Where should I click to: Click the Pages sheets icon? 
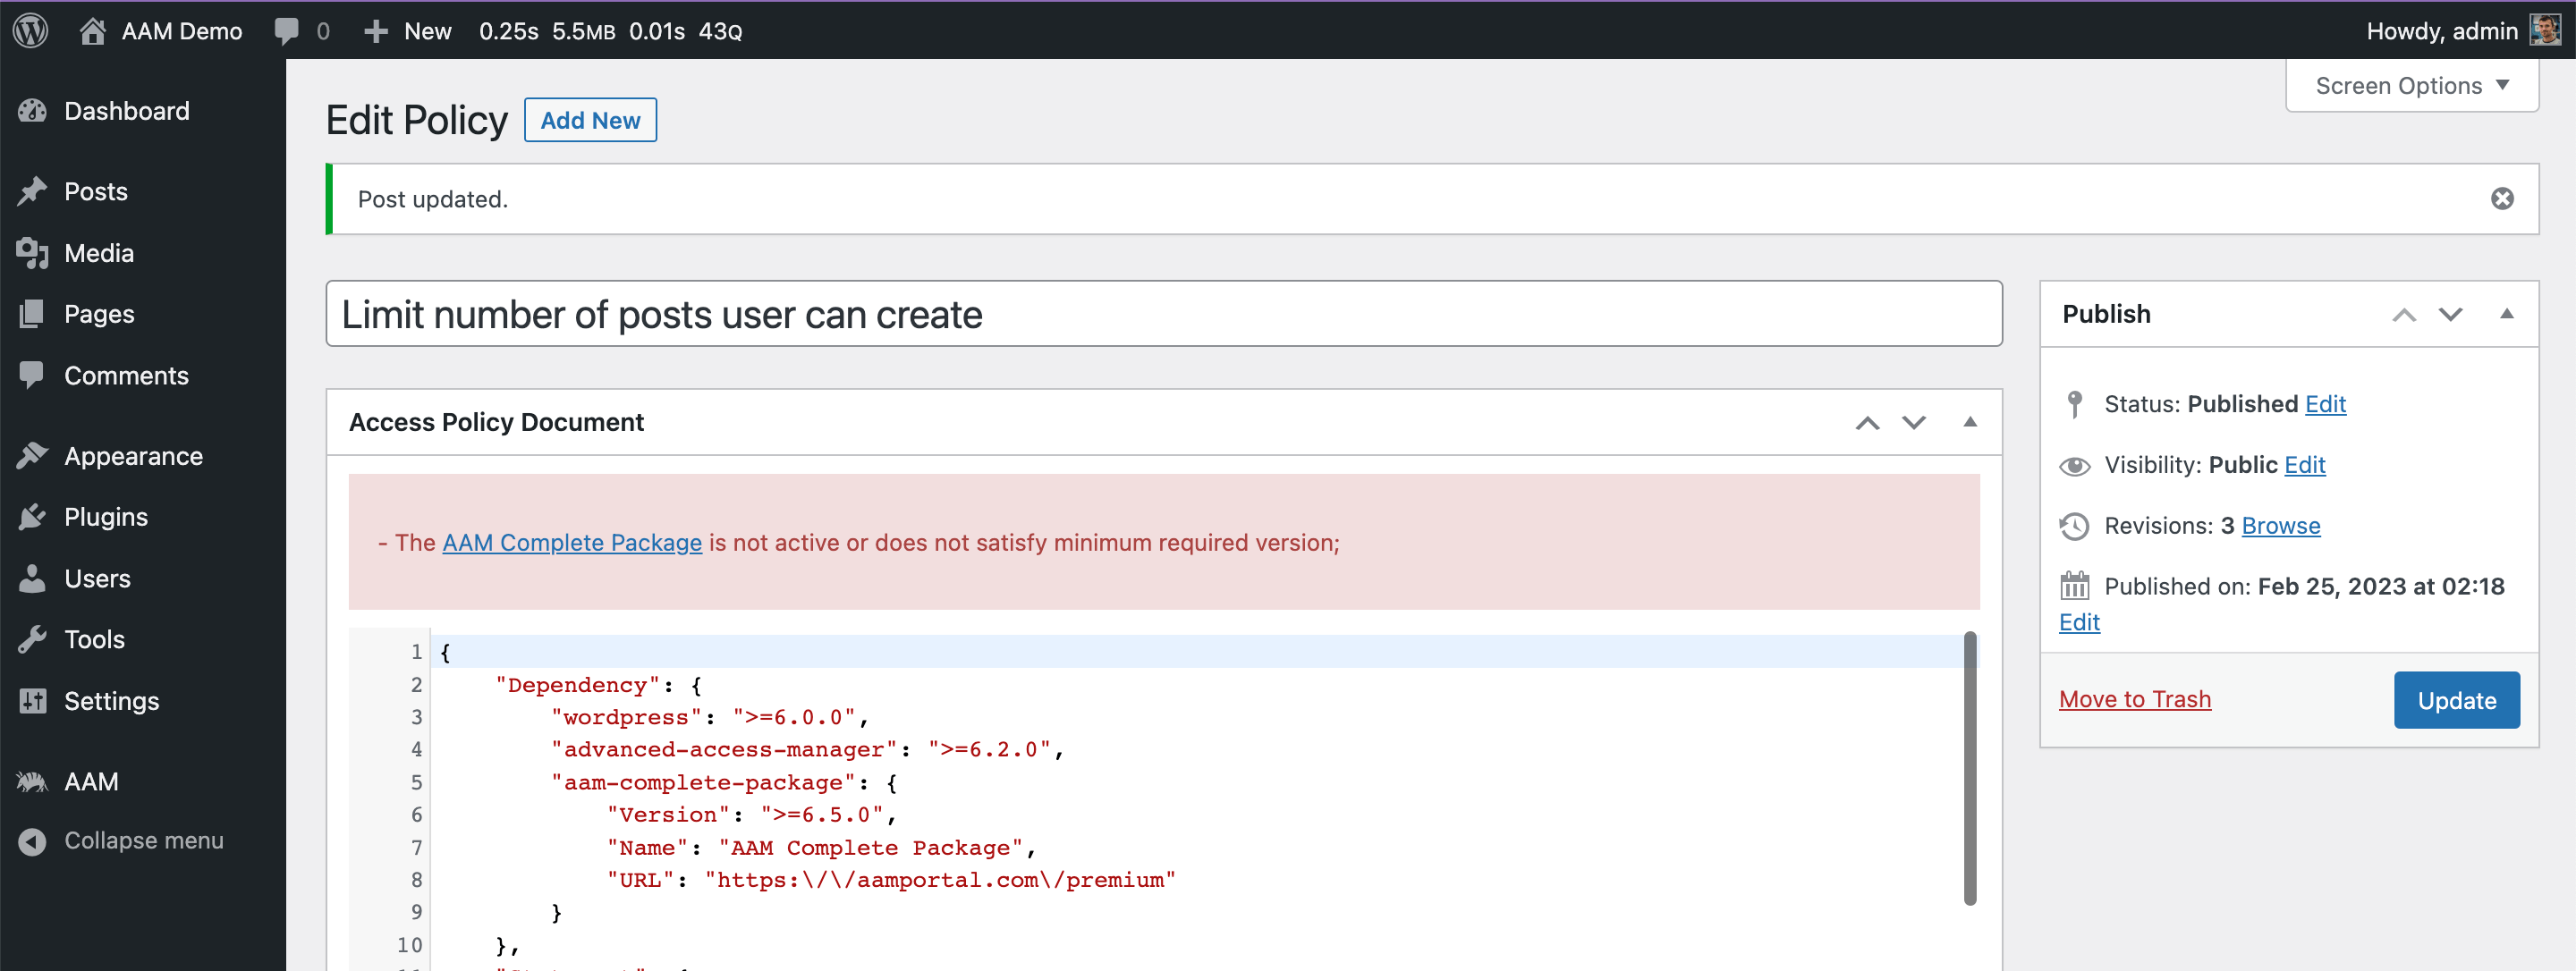coord(32,314)
